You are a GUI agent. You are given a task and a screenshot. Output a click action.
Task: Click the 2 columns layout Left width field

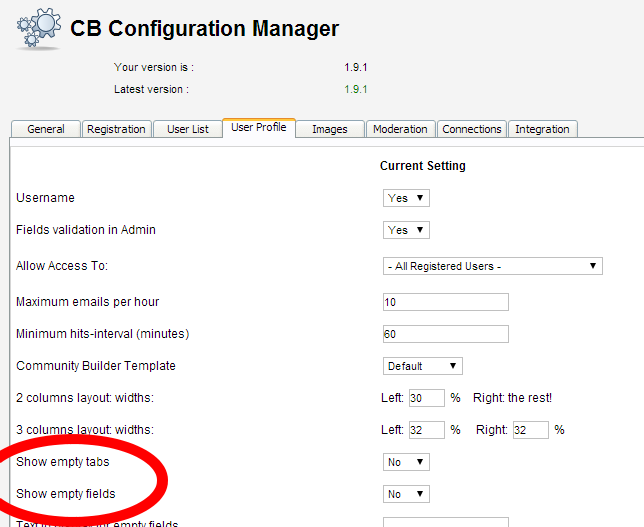tap(427, 398)
